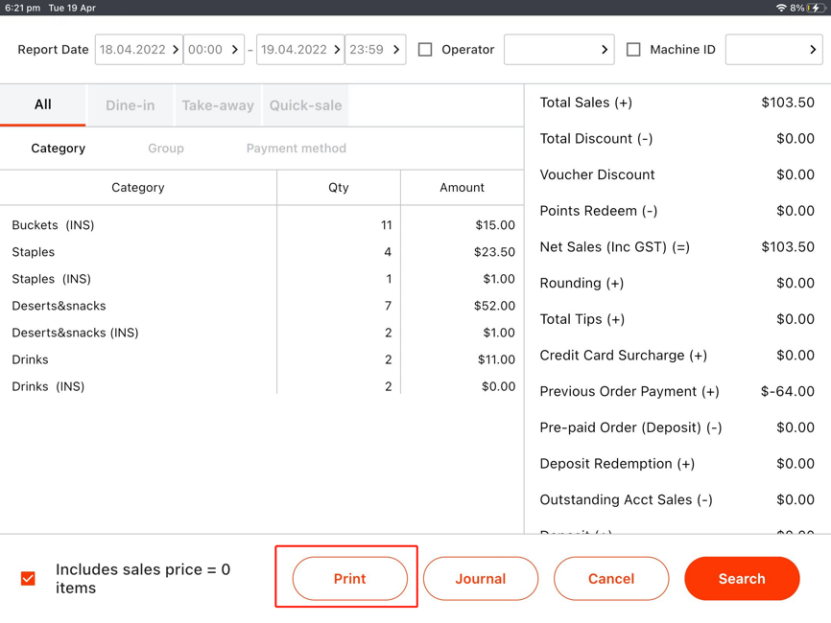Run the report with Search

(x=741, y=578)
